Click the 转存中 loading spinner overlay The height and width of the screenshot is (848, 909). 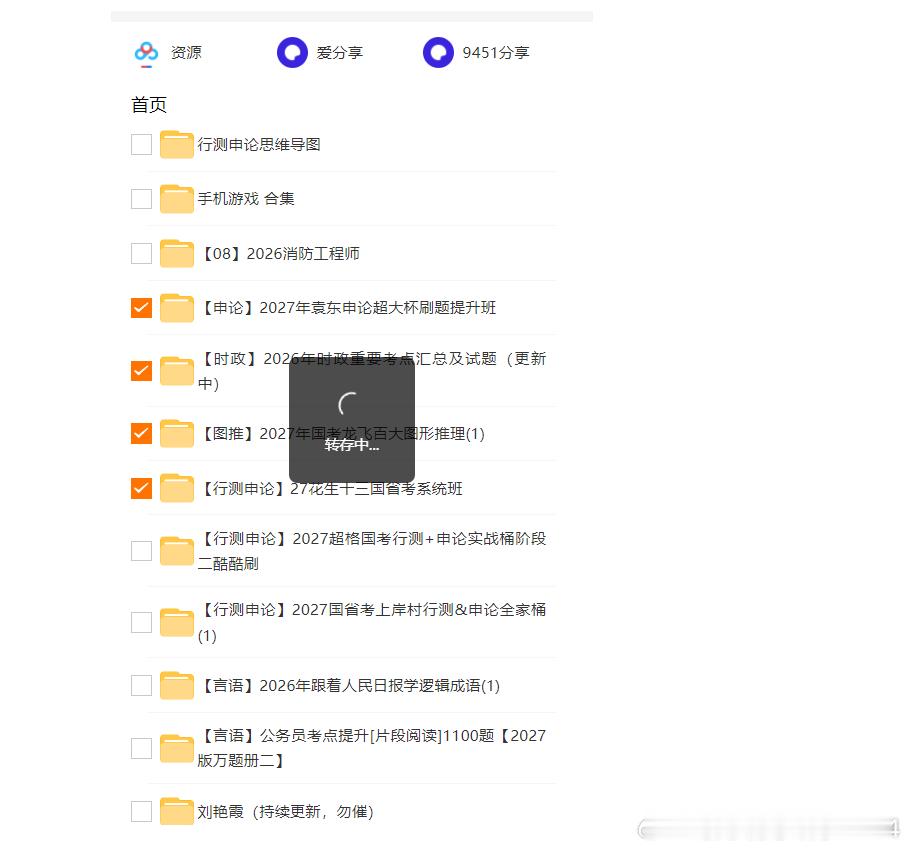click(x=352, y=419)
